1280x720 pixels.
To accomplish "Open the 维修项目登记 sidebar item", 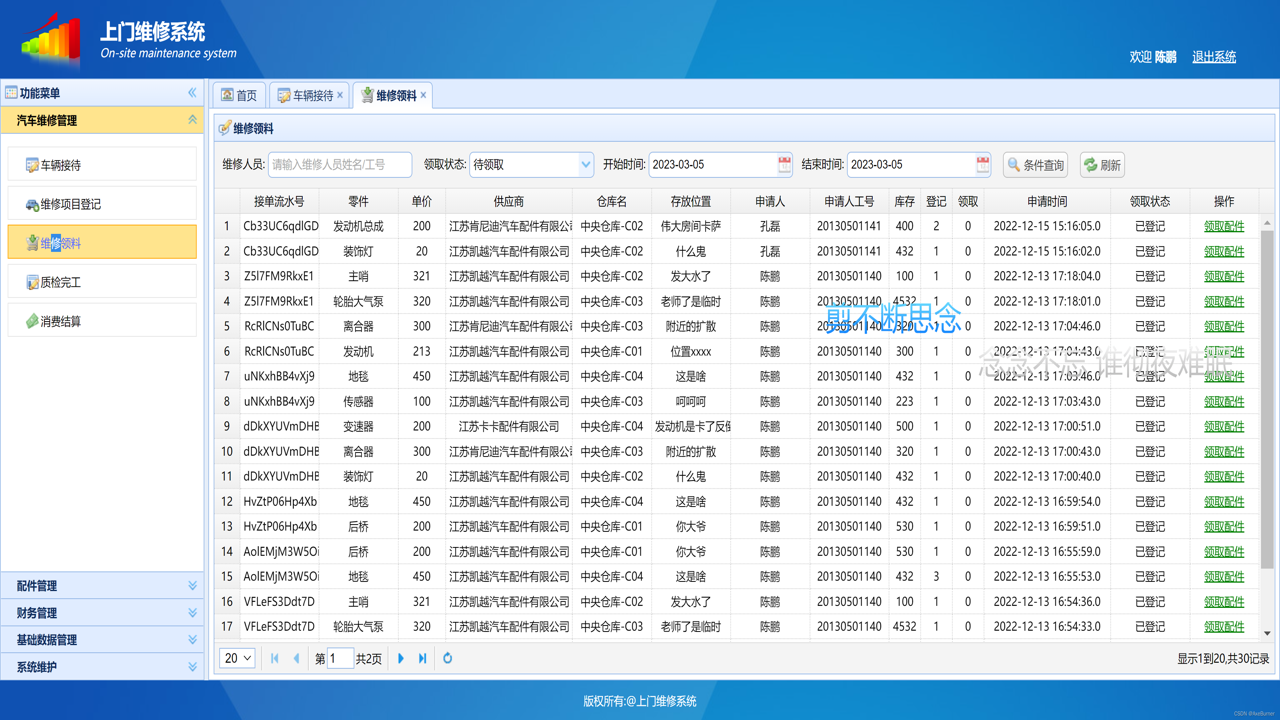I will [x=102, y=204].
